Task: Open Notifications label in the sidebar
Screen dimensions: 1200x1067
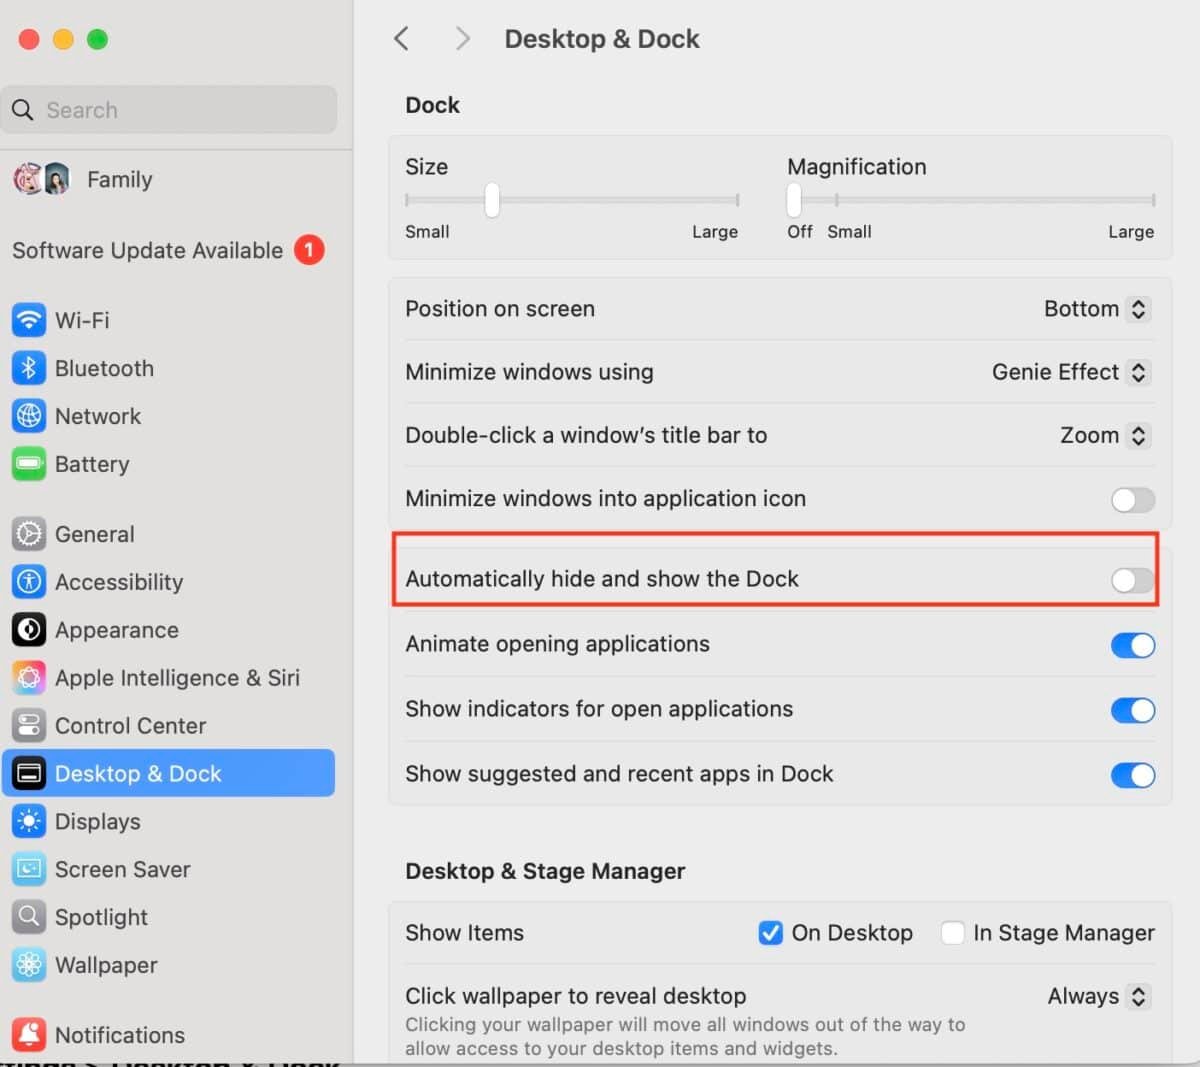Action: (120, 1035)
